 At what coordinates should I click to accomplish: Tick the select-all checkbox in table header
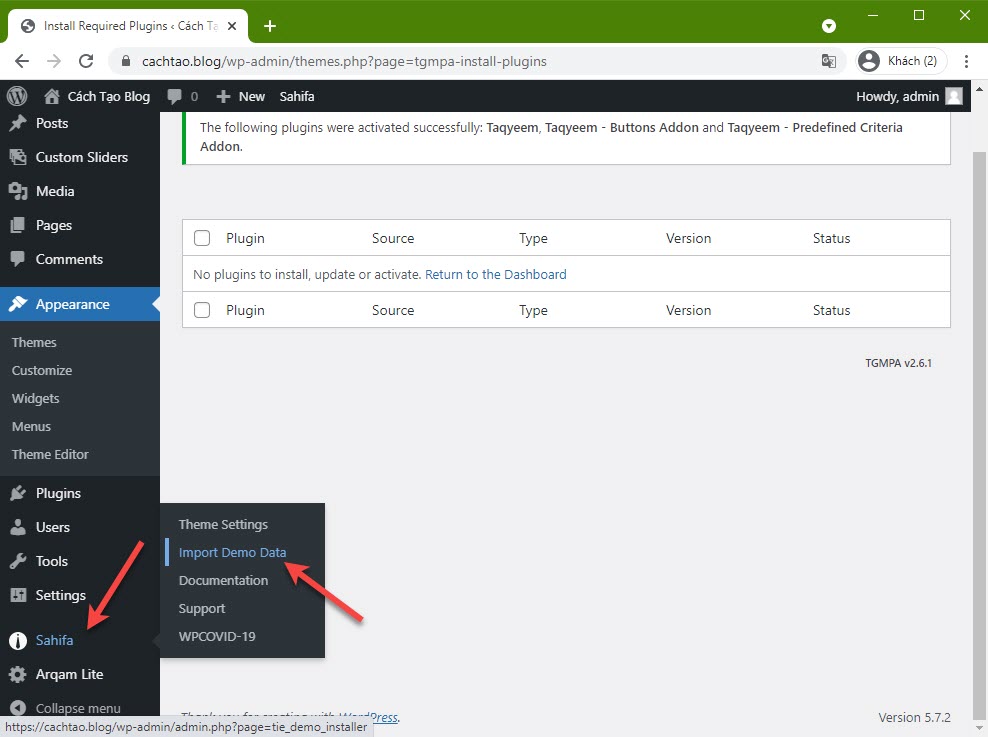[x=202, y=238]
